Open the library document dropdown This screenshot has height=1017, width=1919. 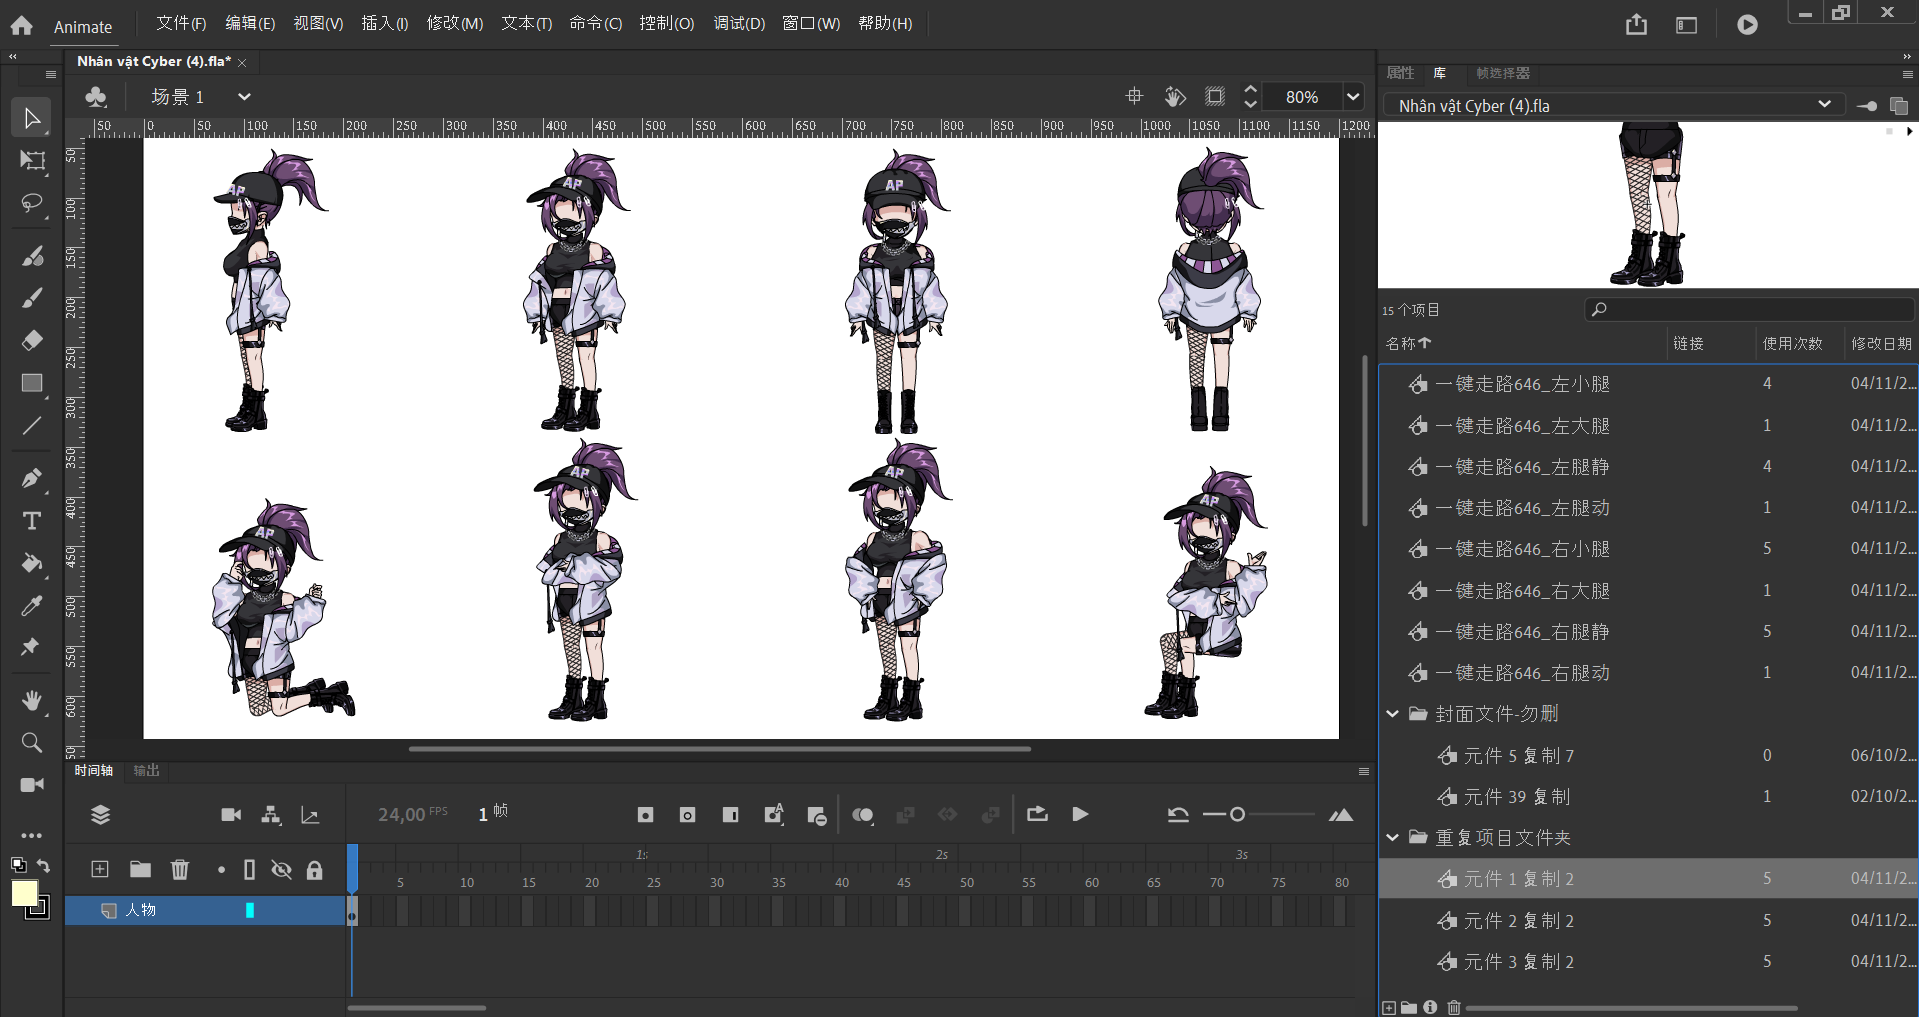tap(1824, 105)
